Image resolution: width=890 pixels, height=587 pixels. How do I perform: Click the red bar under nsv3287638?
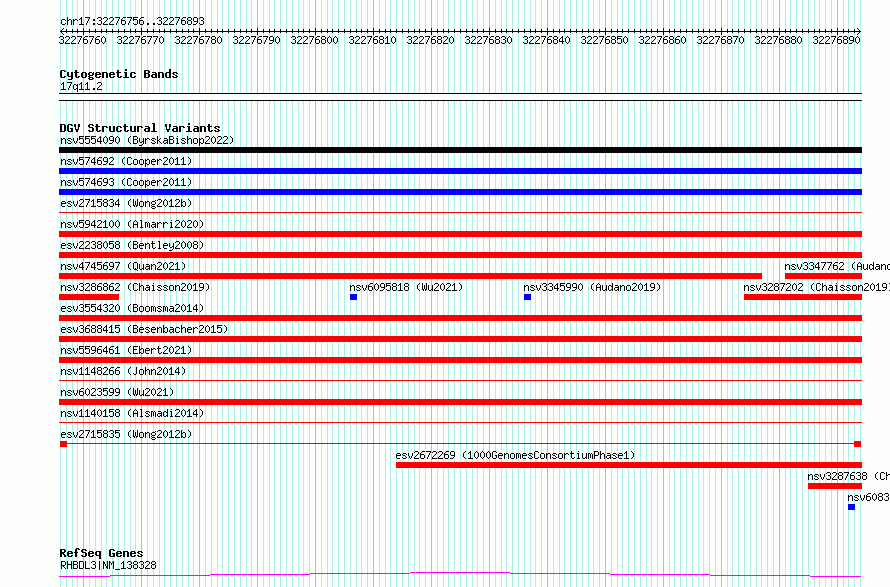click(835, 486)
